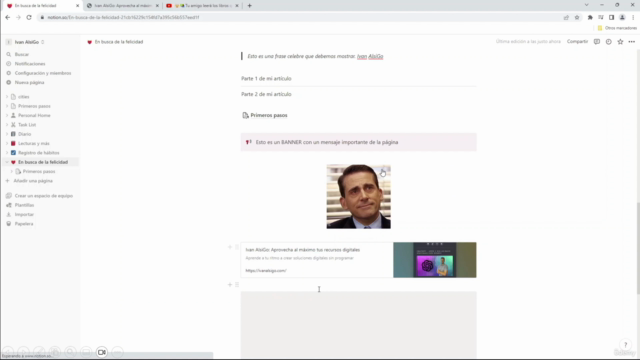This screenshot has height=360, width=640.
Task: Click the help question mark button
Action: (625, 344)
